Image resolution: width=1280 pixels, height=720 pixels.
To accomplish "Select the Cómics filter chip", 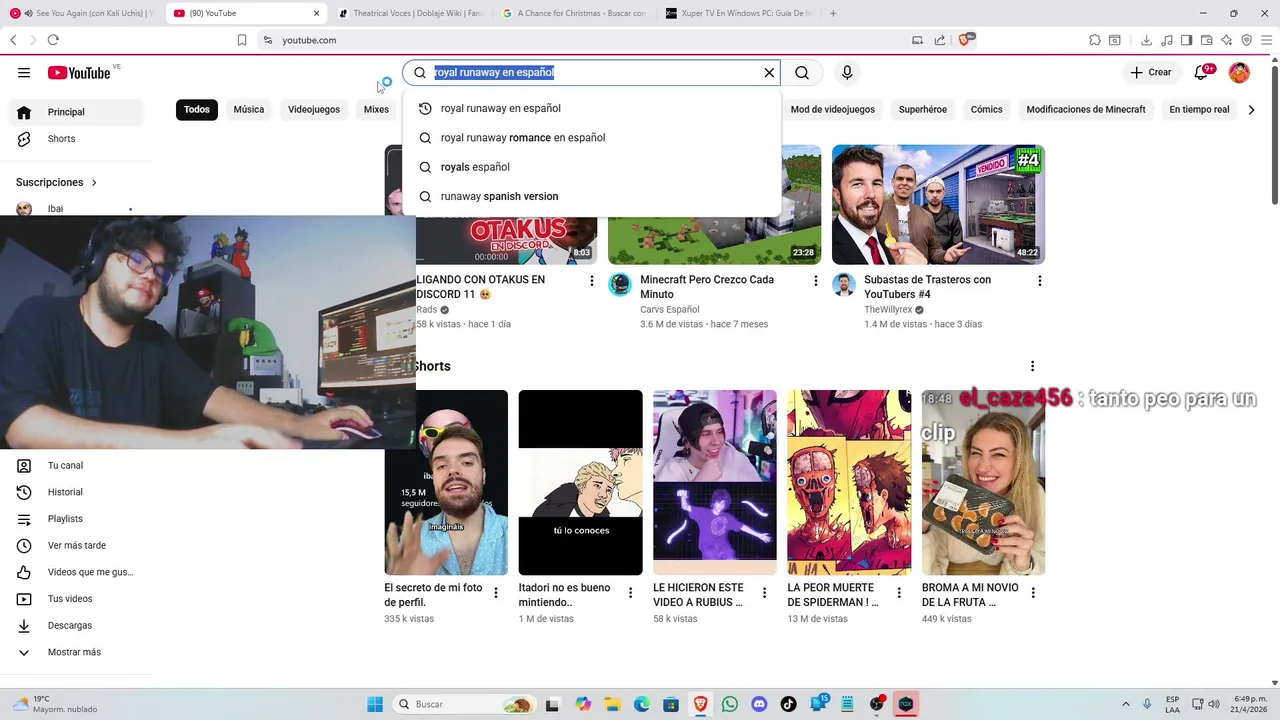I will (986, 110).
